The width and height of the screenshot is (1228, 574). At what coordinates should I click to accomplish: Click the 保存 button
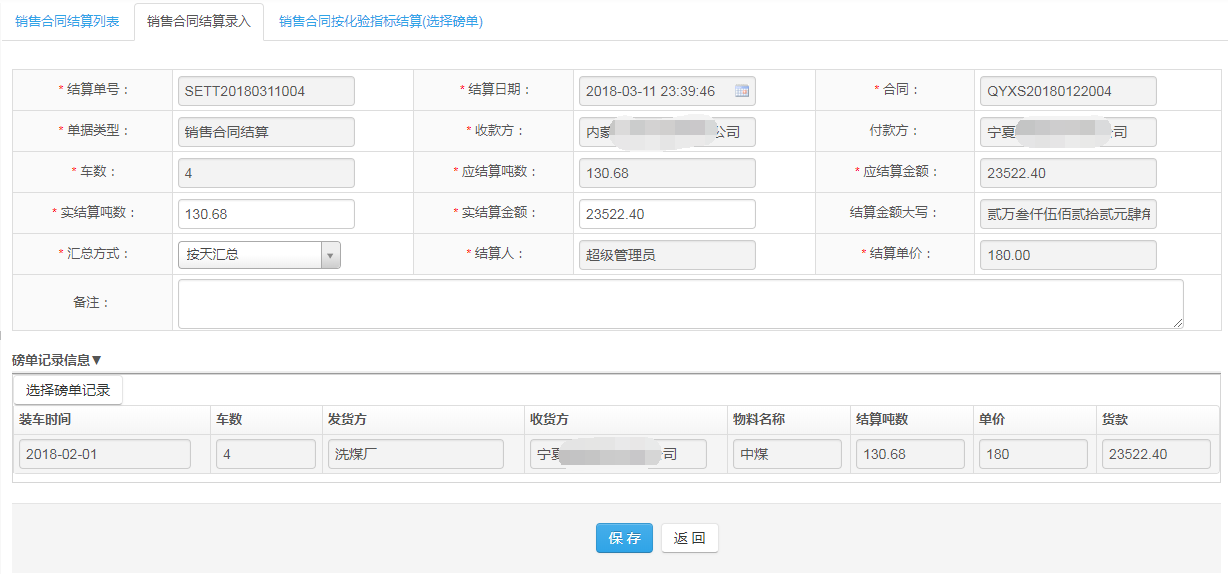tap(624, 538)
